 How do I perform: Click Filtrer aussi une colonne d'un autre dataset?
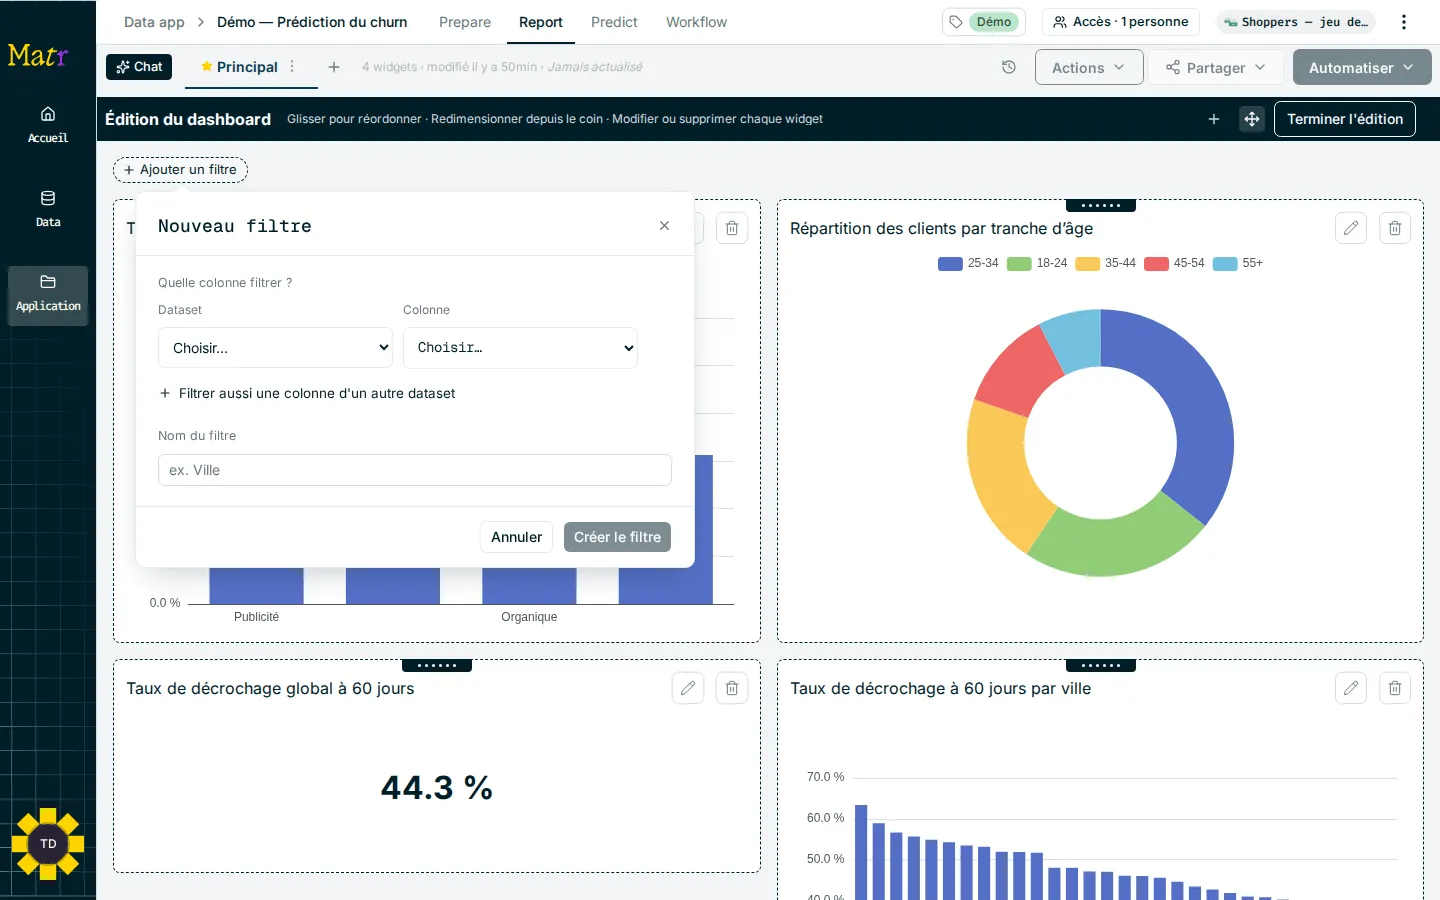point(307,394)
